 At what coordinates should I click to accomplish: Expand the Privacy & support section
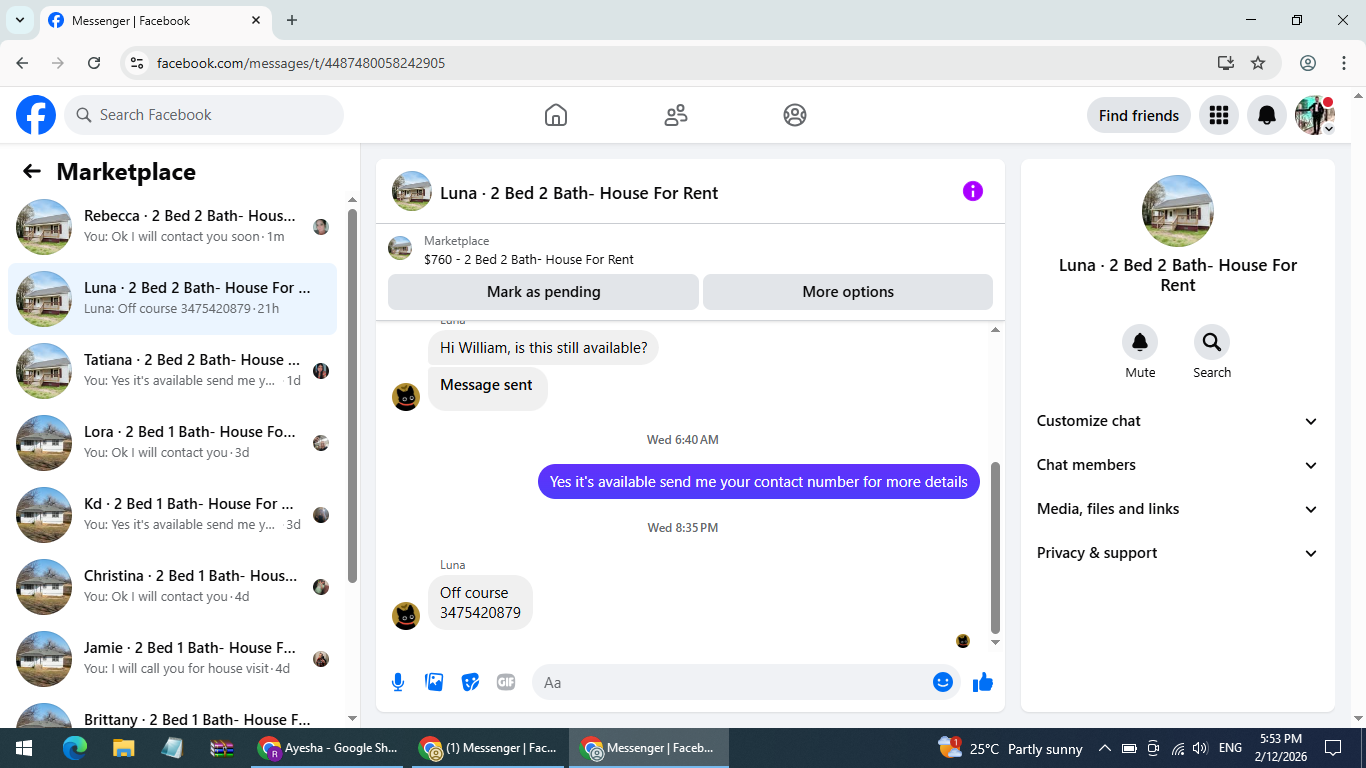click(1178, 553)
